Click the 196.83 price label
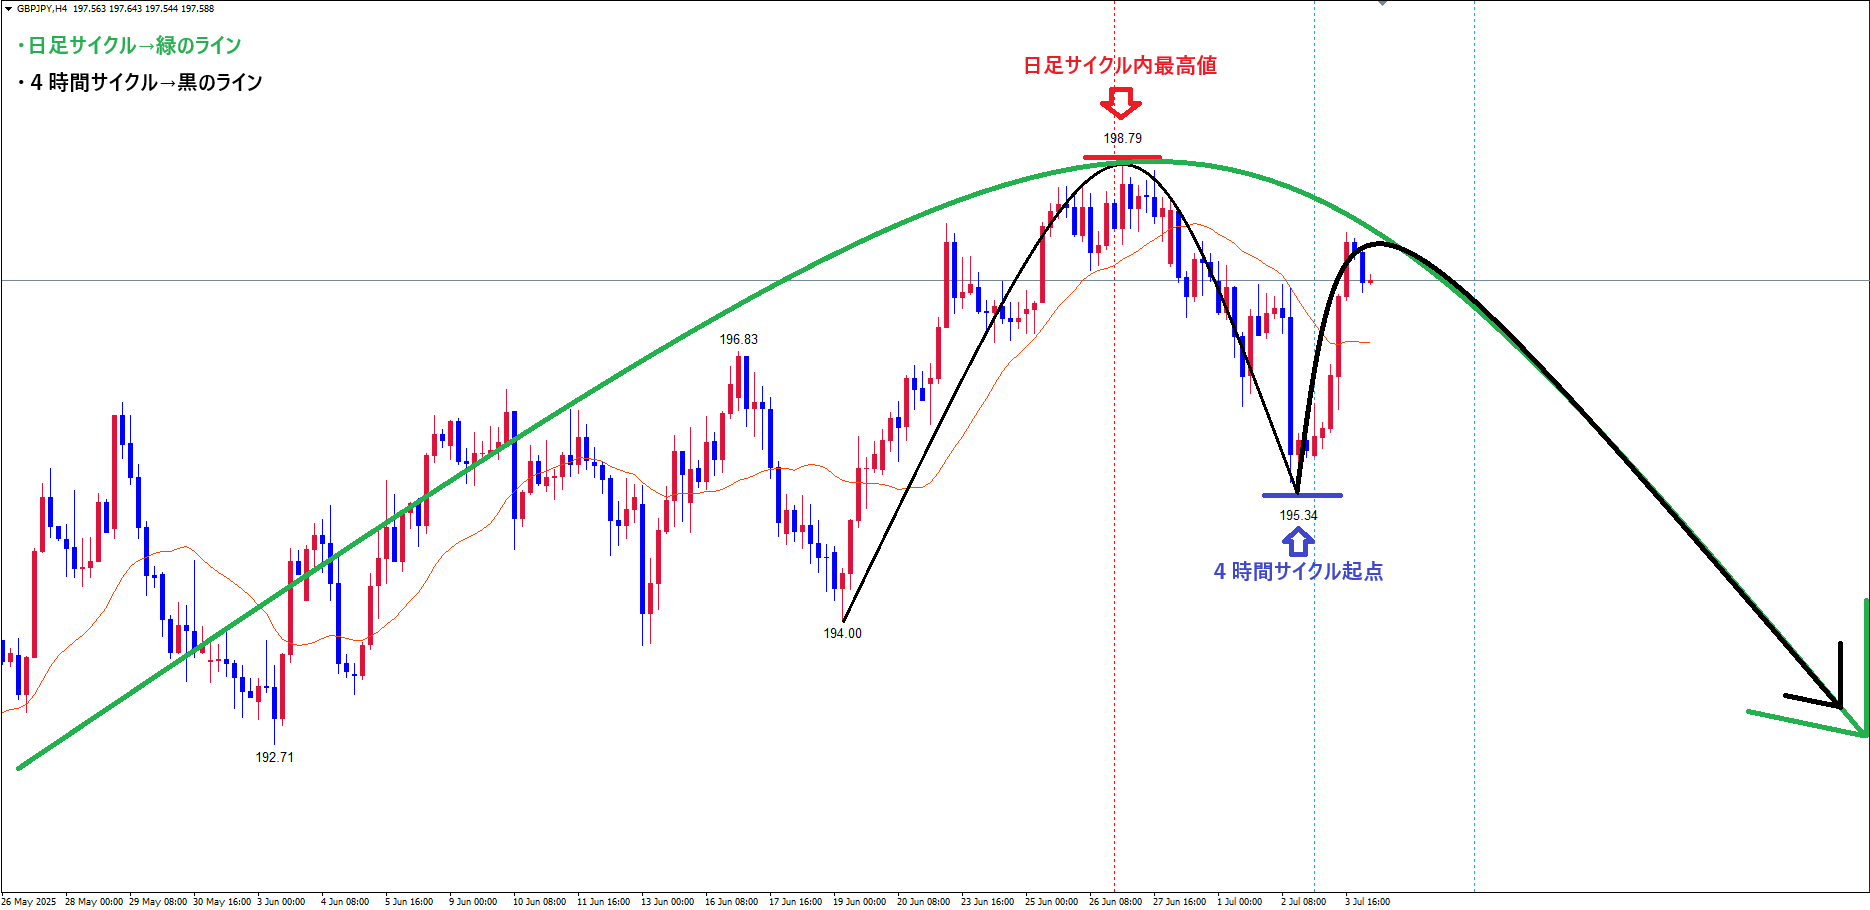 tap(738, 339)
